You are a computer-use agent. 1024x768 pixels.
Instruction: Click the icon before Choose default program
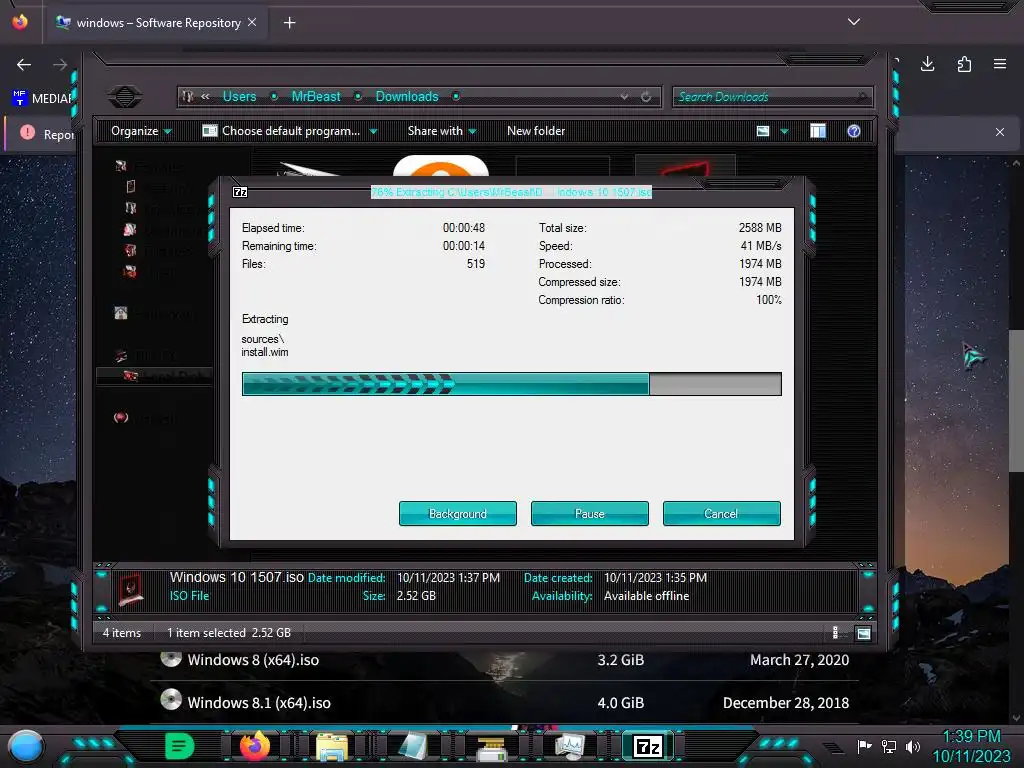coord(210,131)
